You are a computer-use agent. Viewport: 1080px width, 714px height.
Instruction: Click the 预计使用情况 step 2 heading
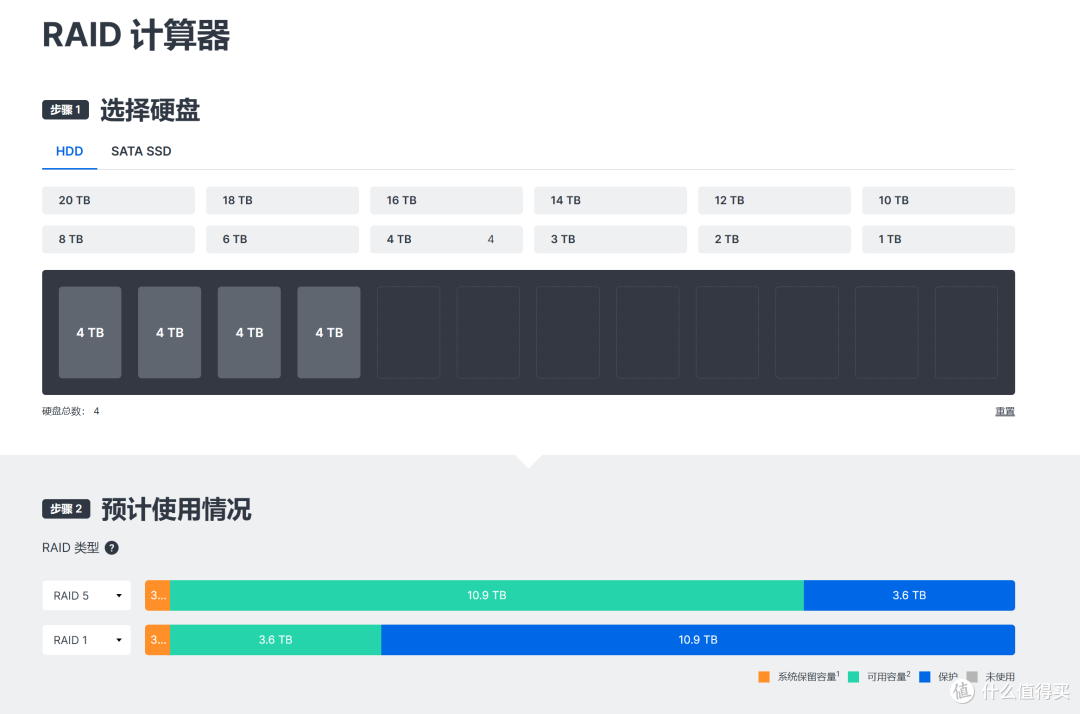[x=176, y=510]
